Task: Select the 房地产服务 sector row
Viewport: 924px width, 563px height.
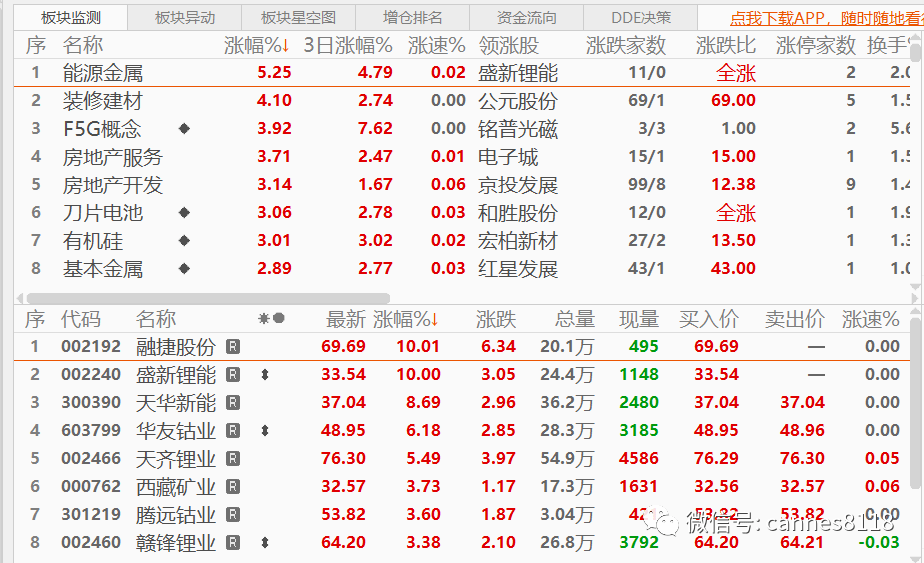Action: (x=462, y=157)
